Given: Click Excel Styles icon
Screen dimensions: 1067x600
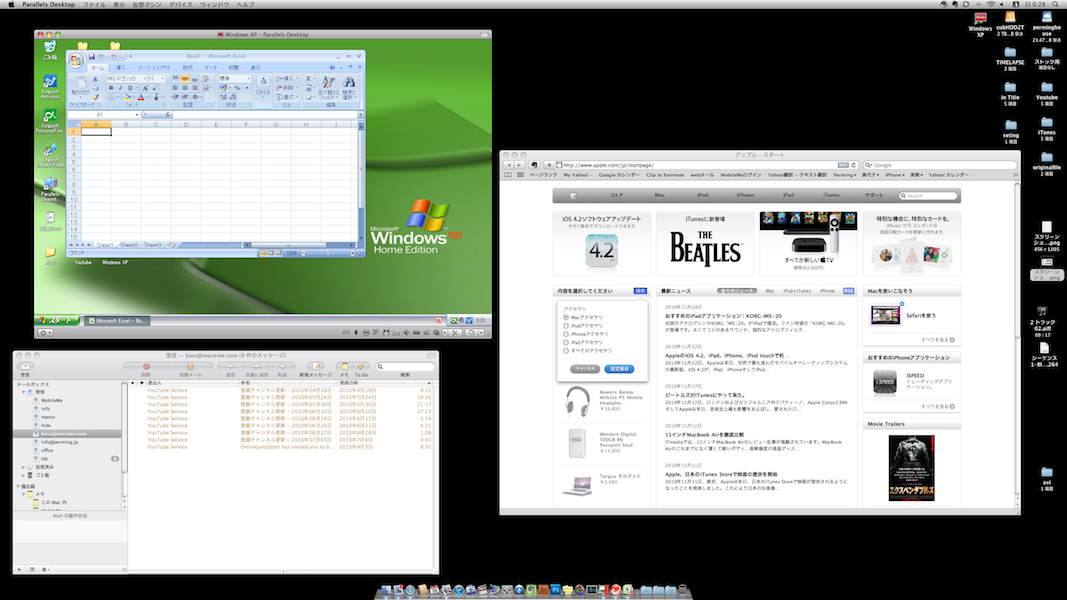Looking at the screenshot, I should click(263, 82).
